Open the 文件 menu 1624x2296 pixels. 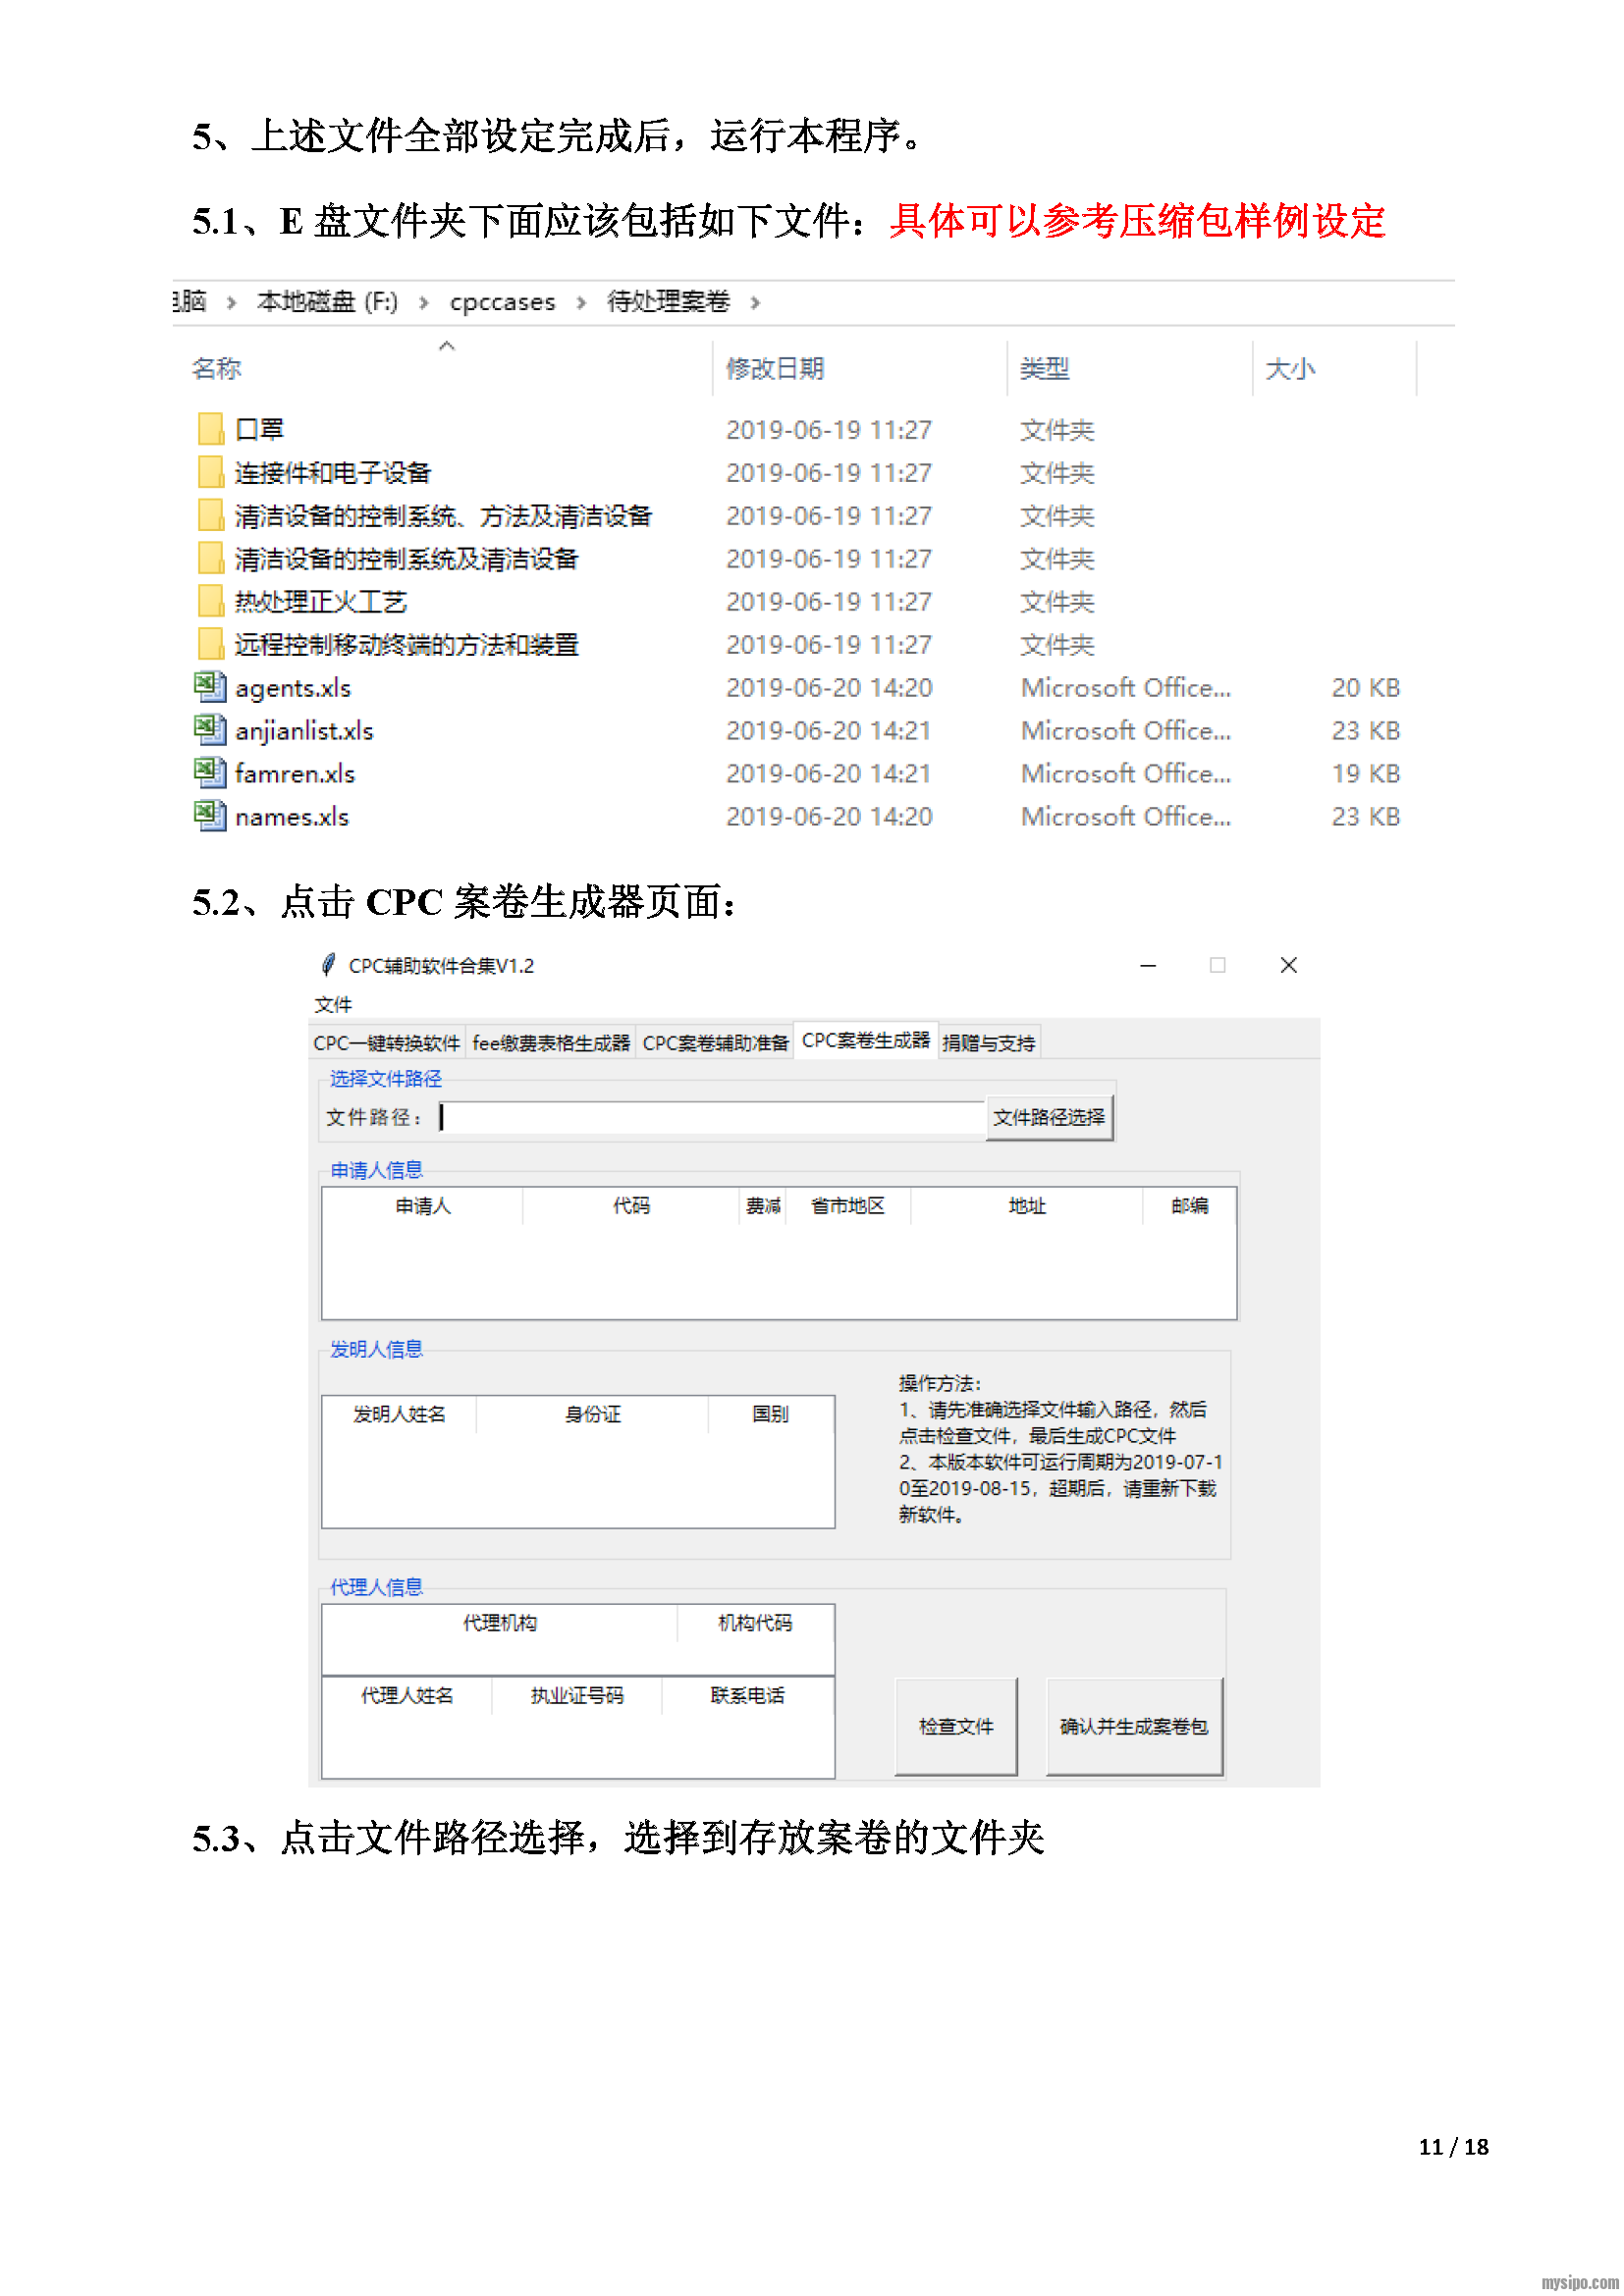(333, 1004)
